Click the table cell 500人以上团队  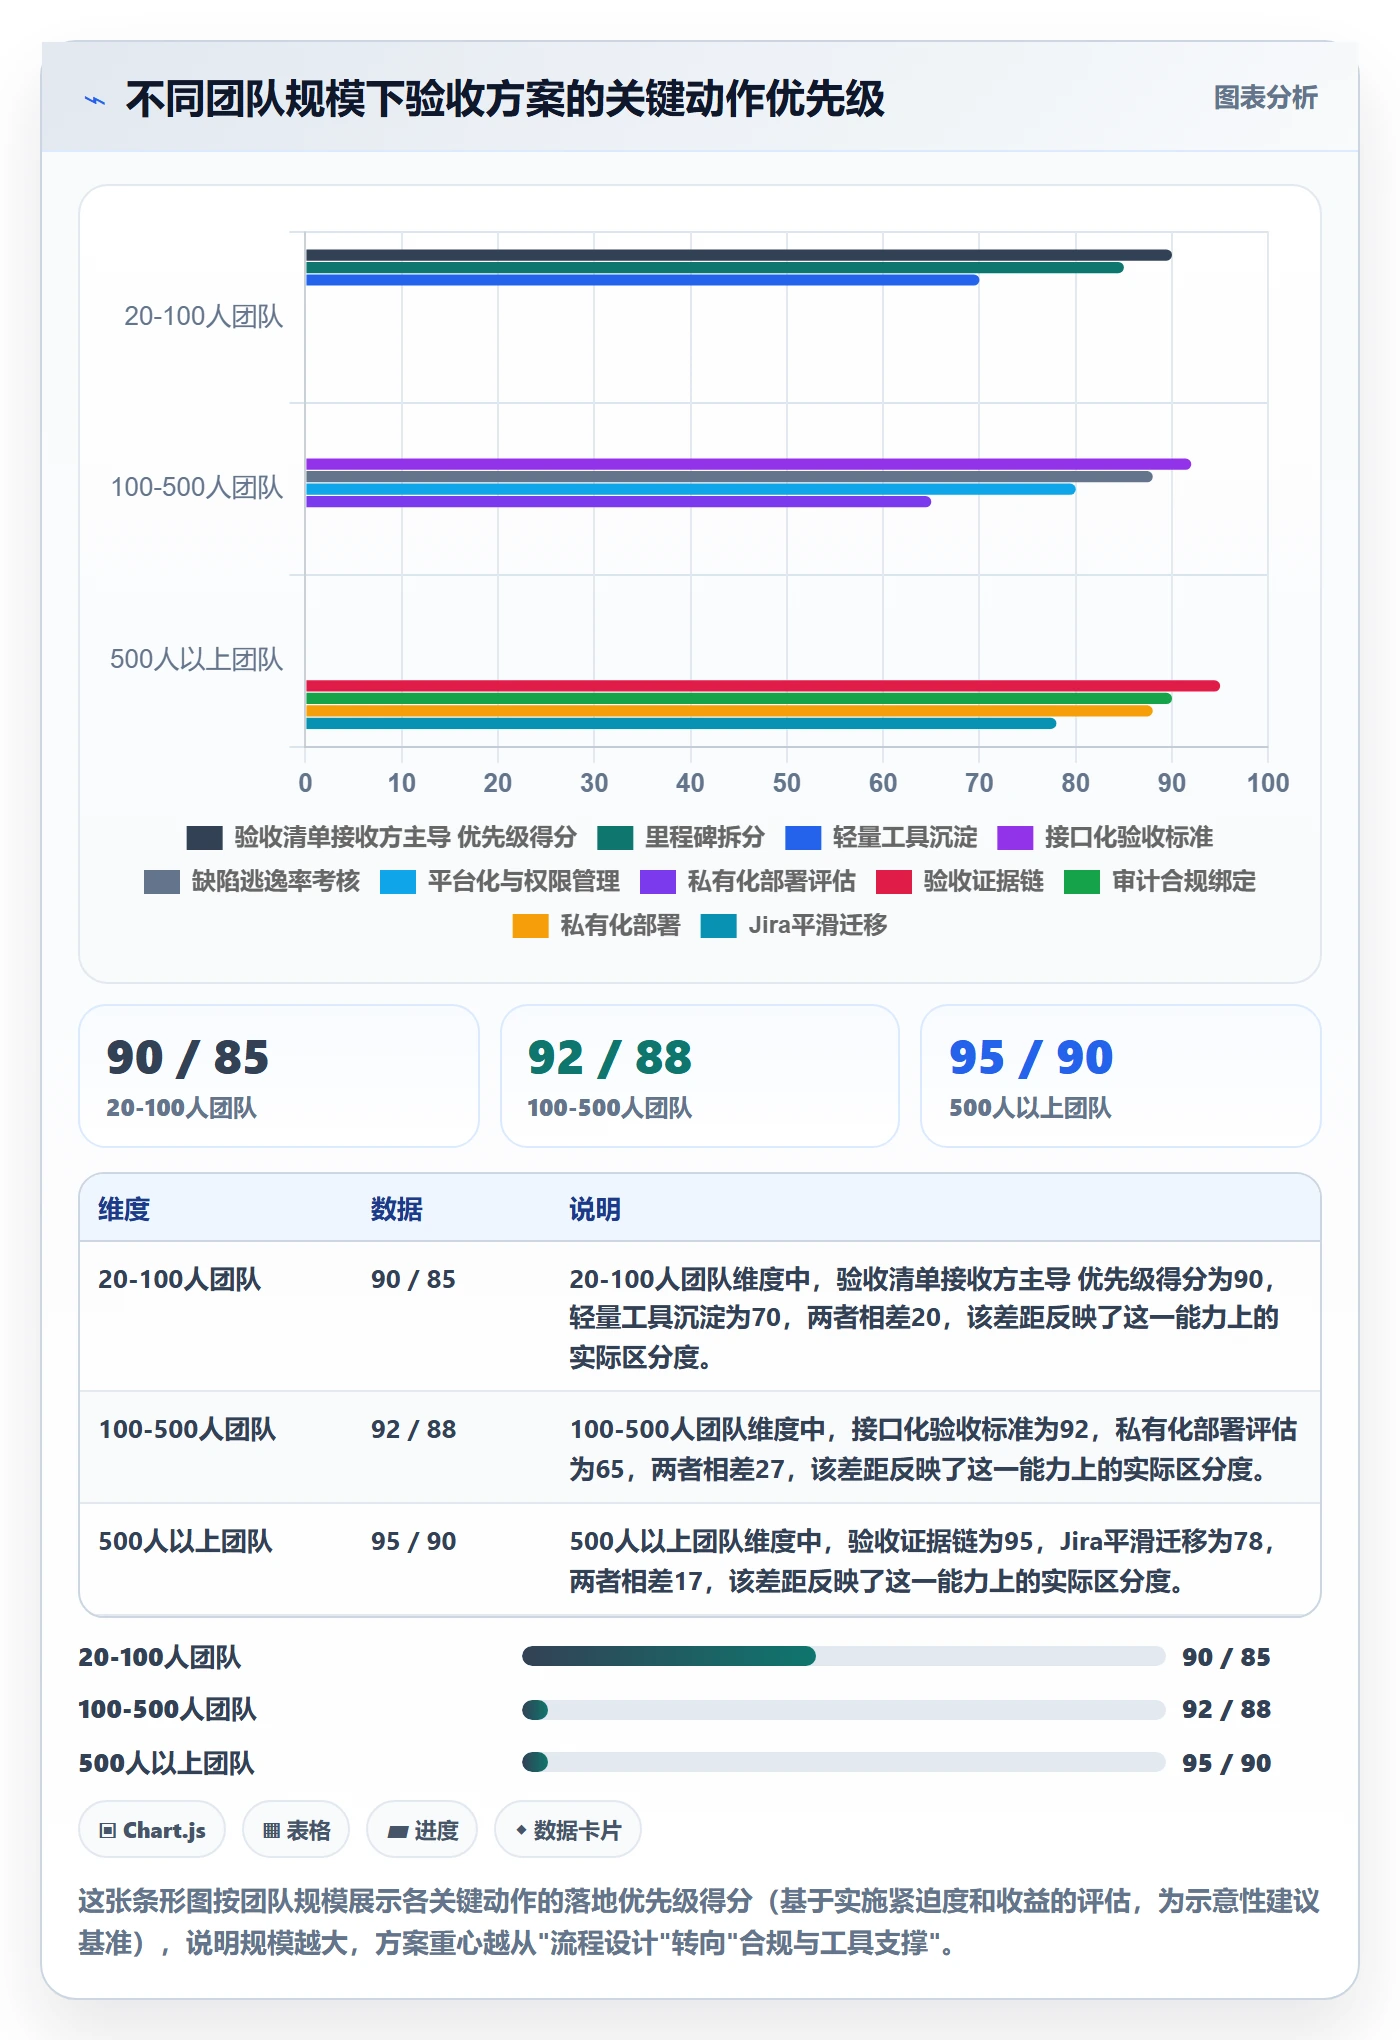click(185, 1541)
